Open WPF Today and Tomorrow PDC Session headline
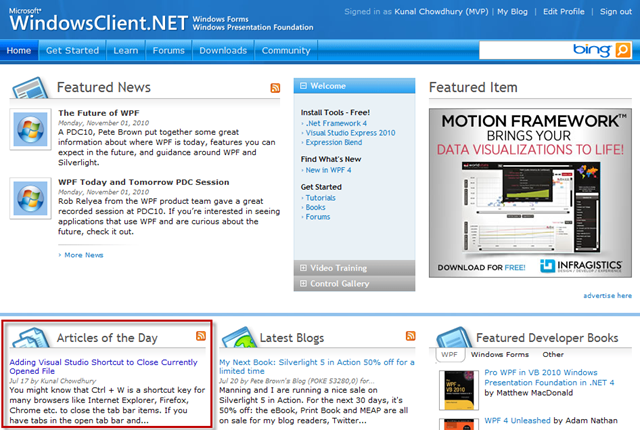 [x=144, y=182]
